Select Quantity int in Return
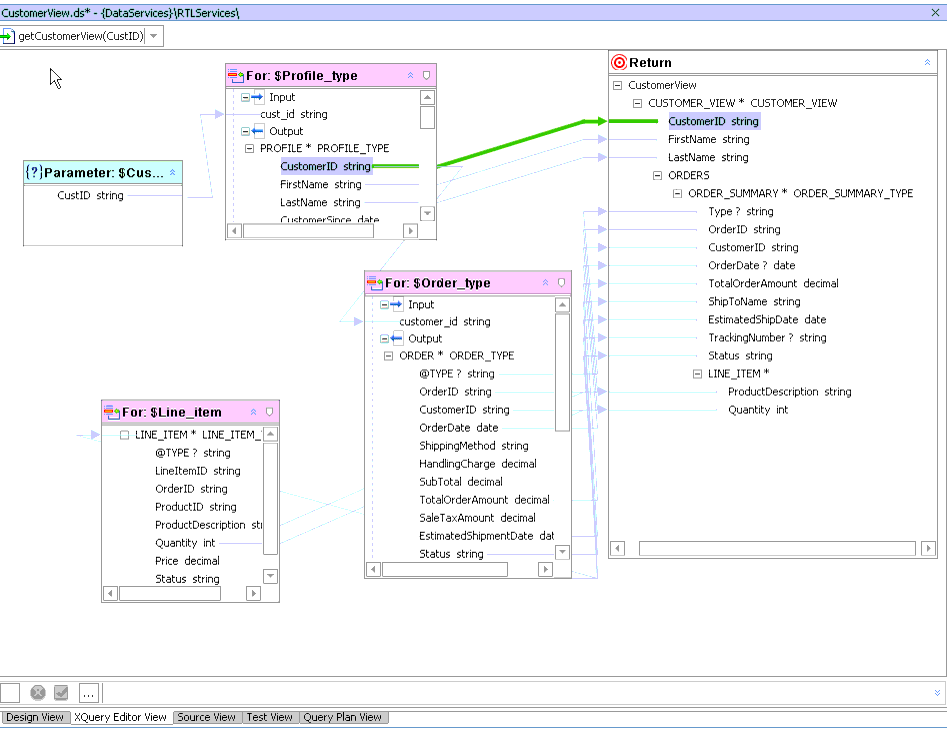 (758, 410)
